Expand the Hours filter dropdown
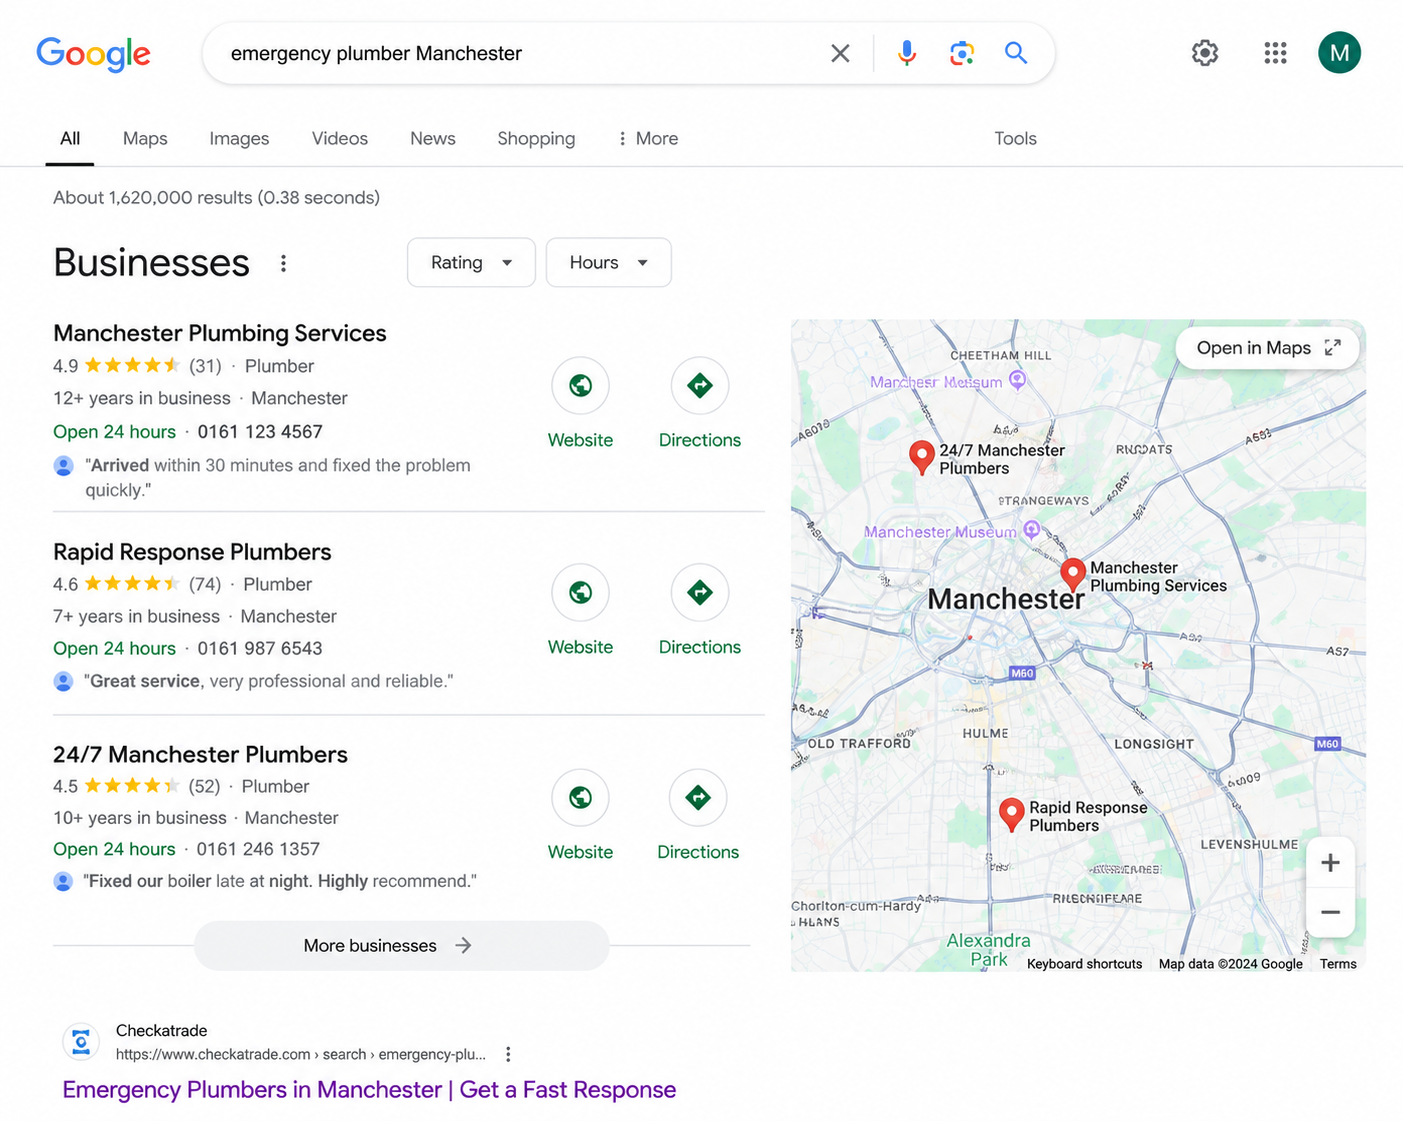The height and width of the screenshot is (1121, 1403). [x=608, y=262]
